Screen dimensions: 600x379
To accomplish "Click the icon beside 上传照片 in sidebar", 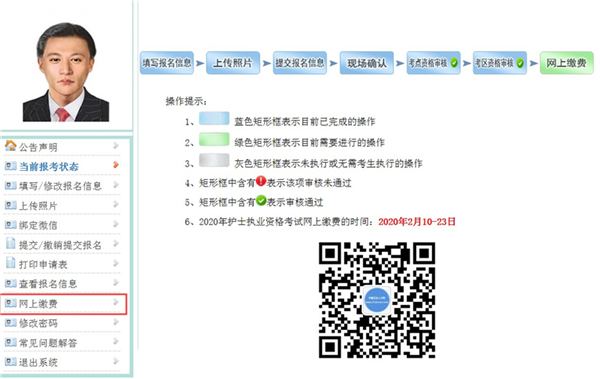I will pyautogui.click(x=10, y=205).
